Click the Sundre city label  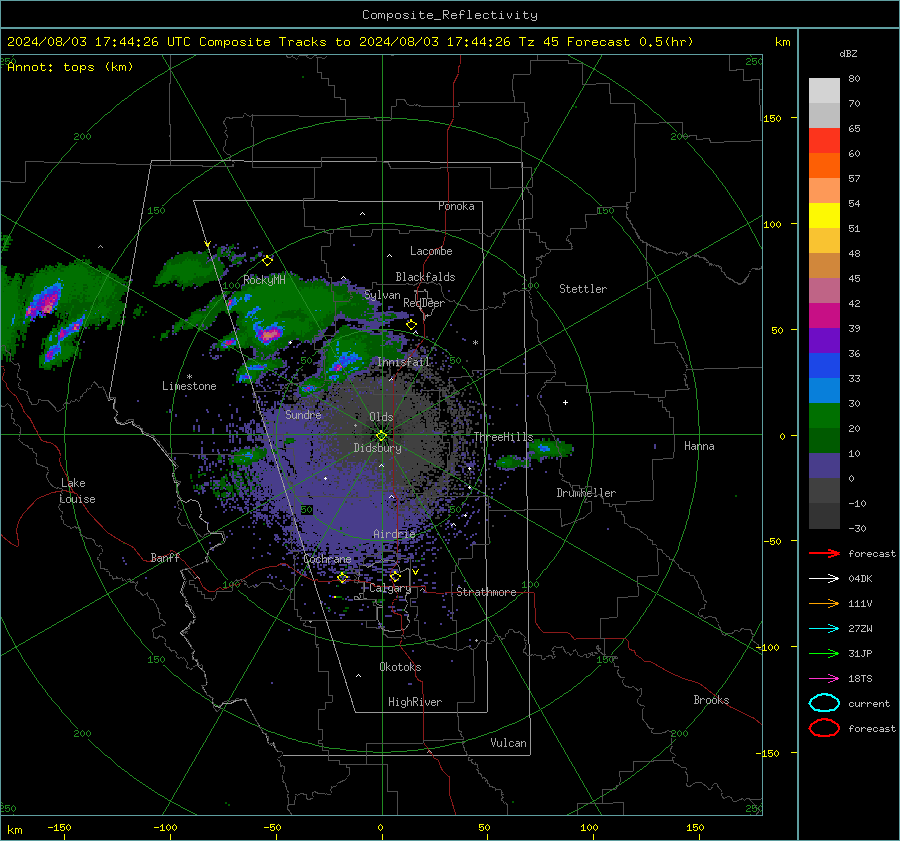pos(303,414)
